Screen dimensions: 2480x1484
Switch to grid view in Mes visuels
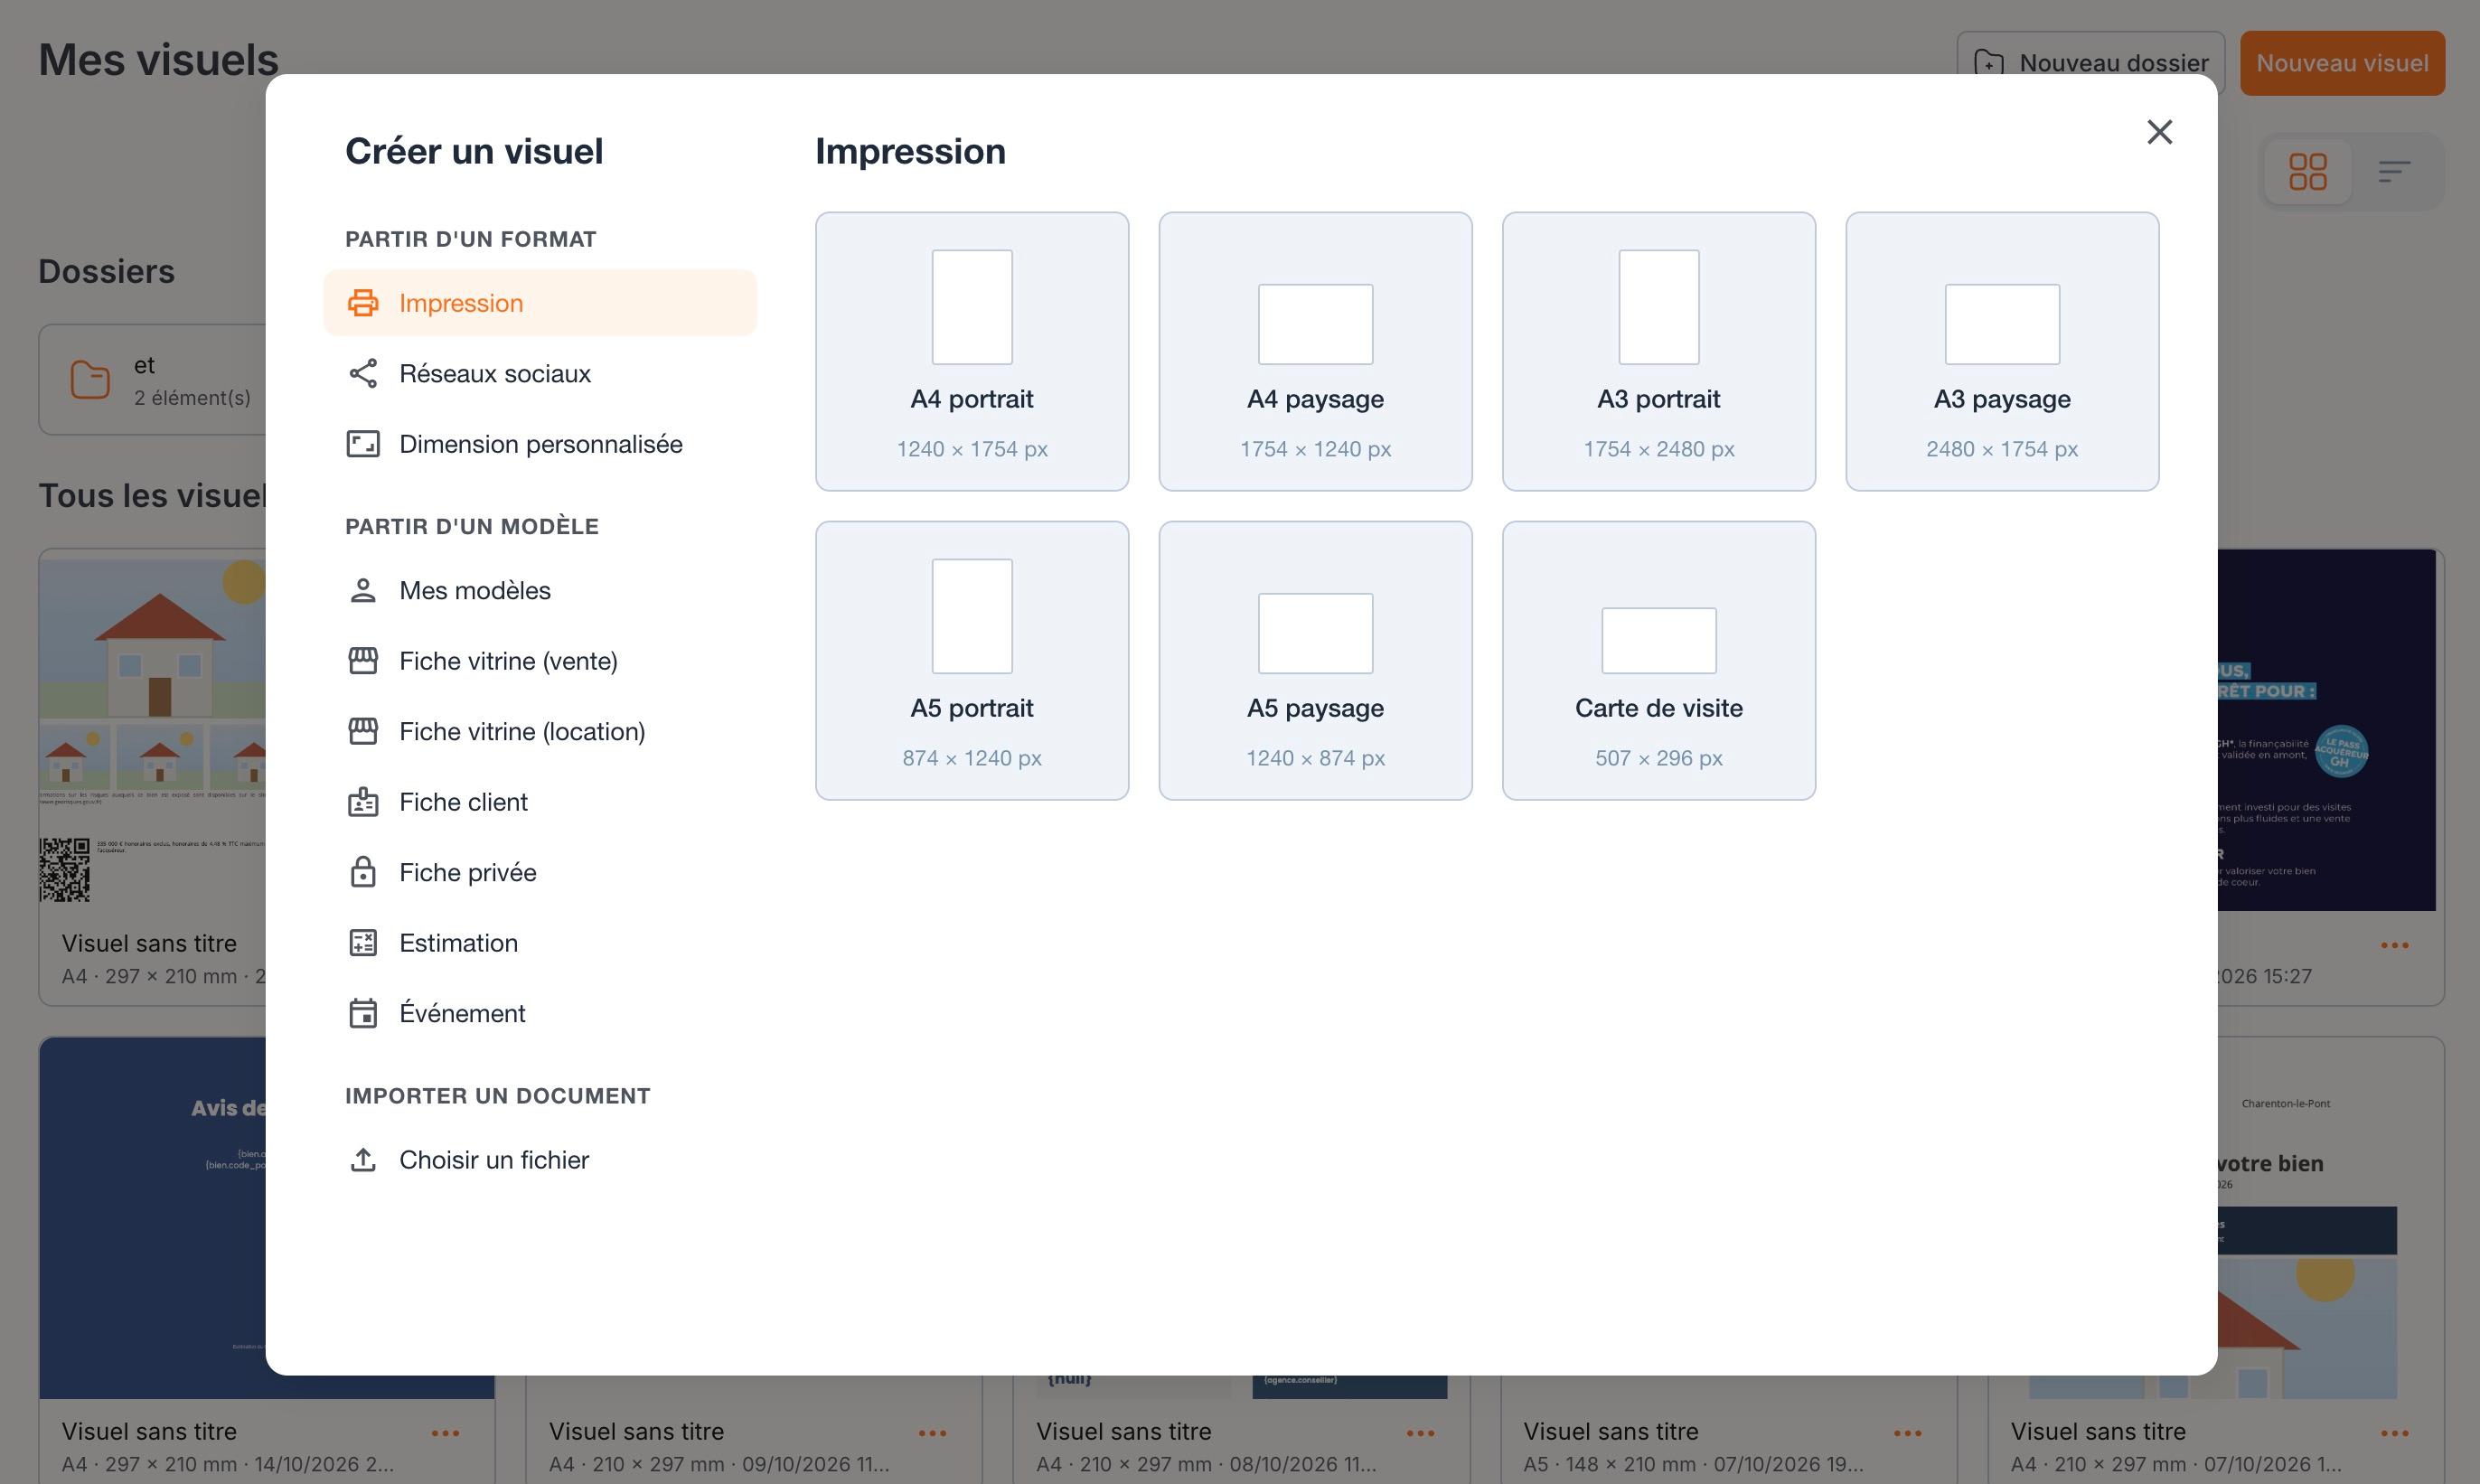tap(2307, 171)
